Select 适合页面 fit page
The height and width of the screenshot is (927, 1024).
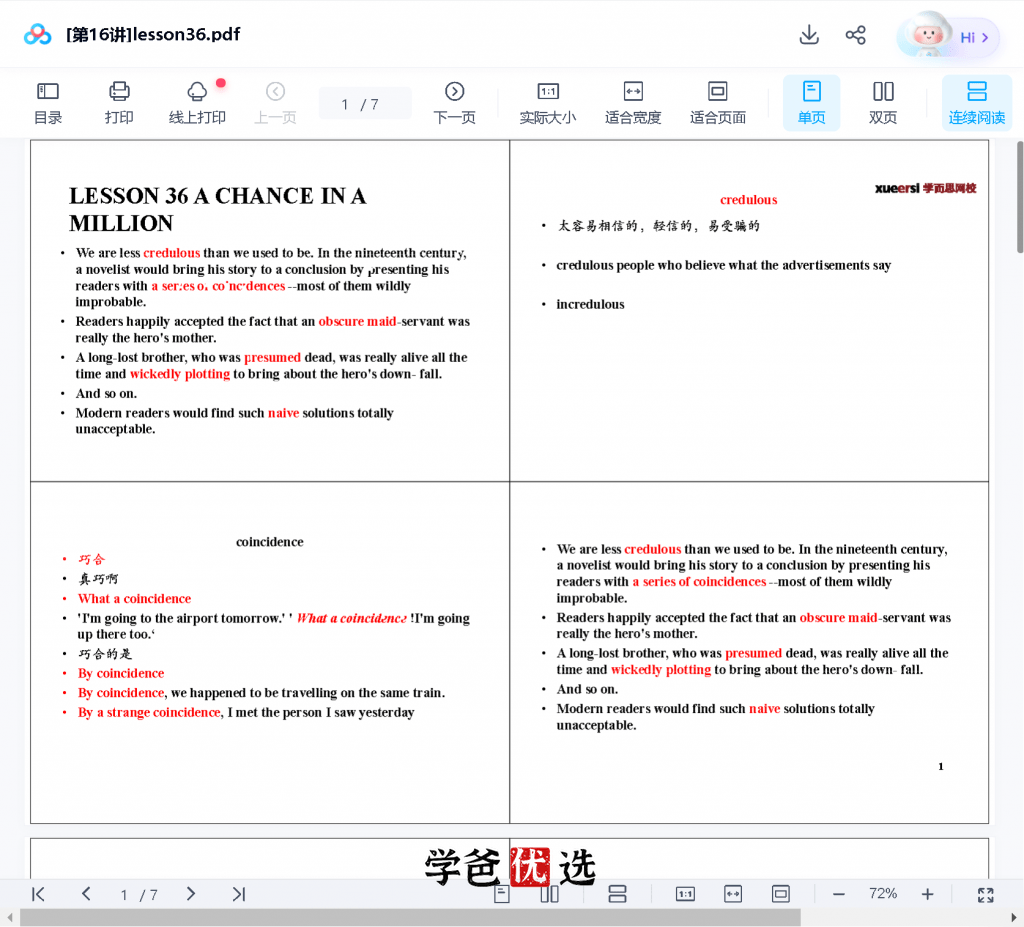click(718, 103)
